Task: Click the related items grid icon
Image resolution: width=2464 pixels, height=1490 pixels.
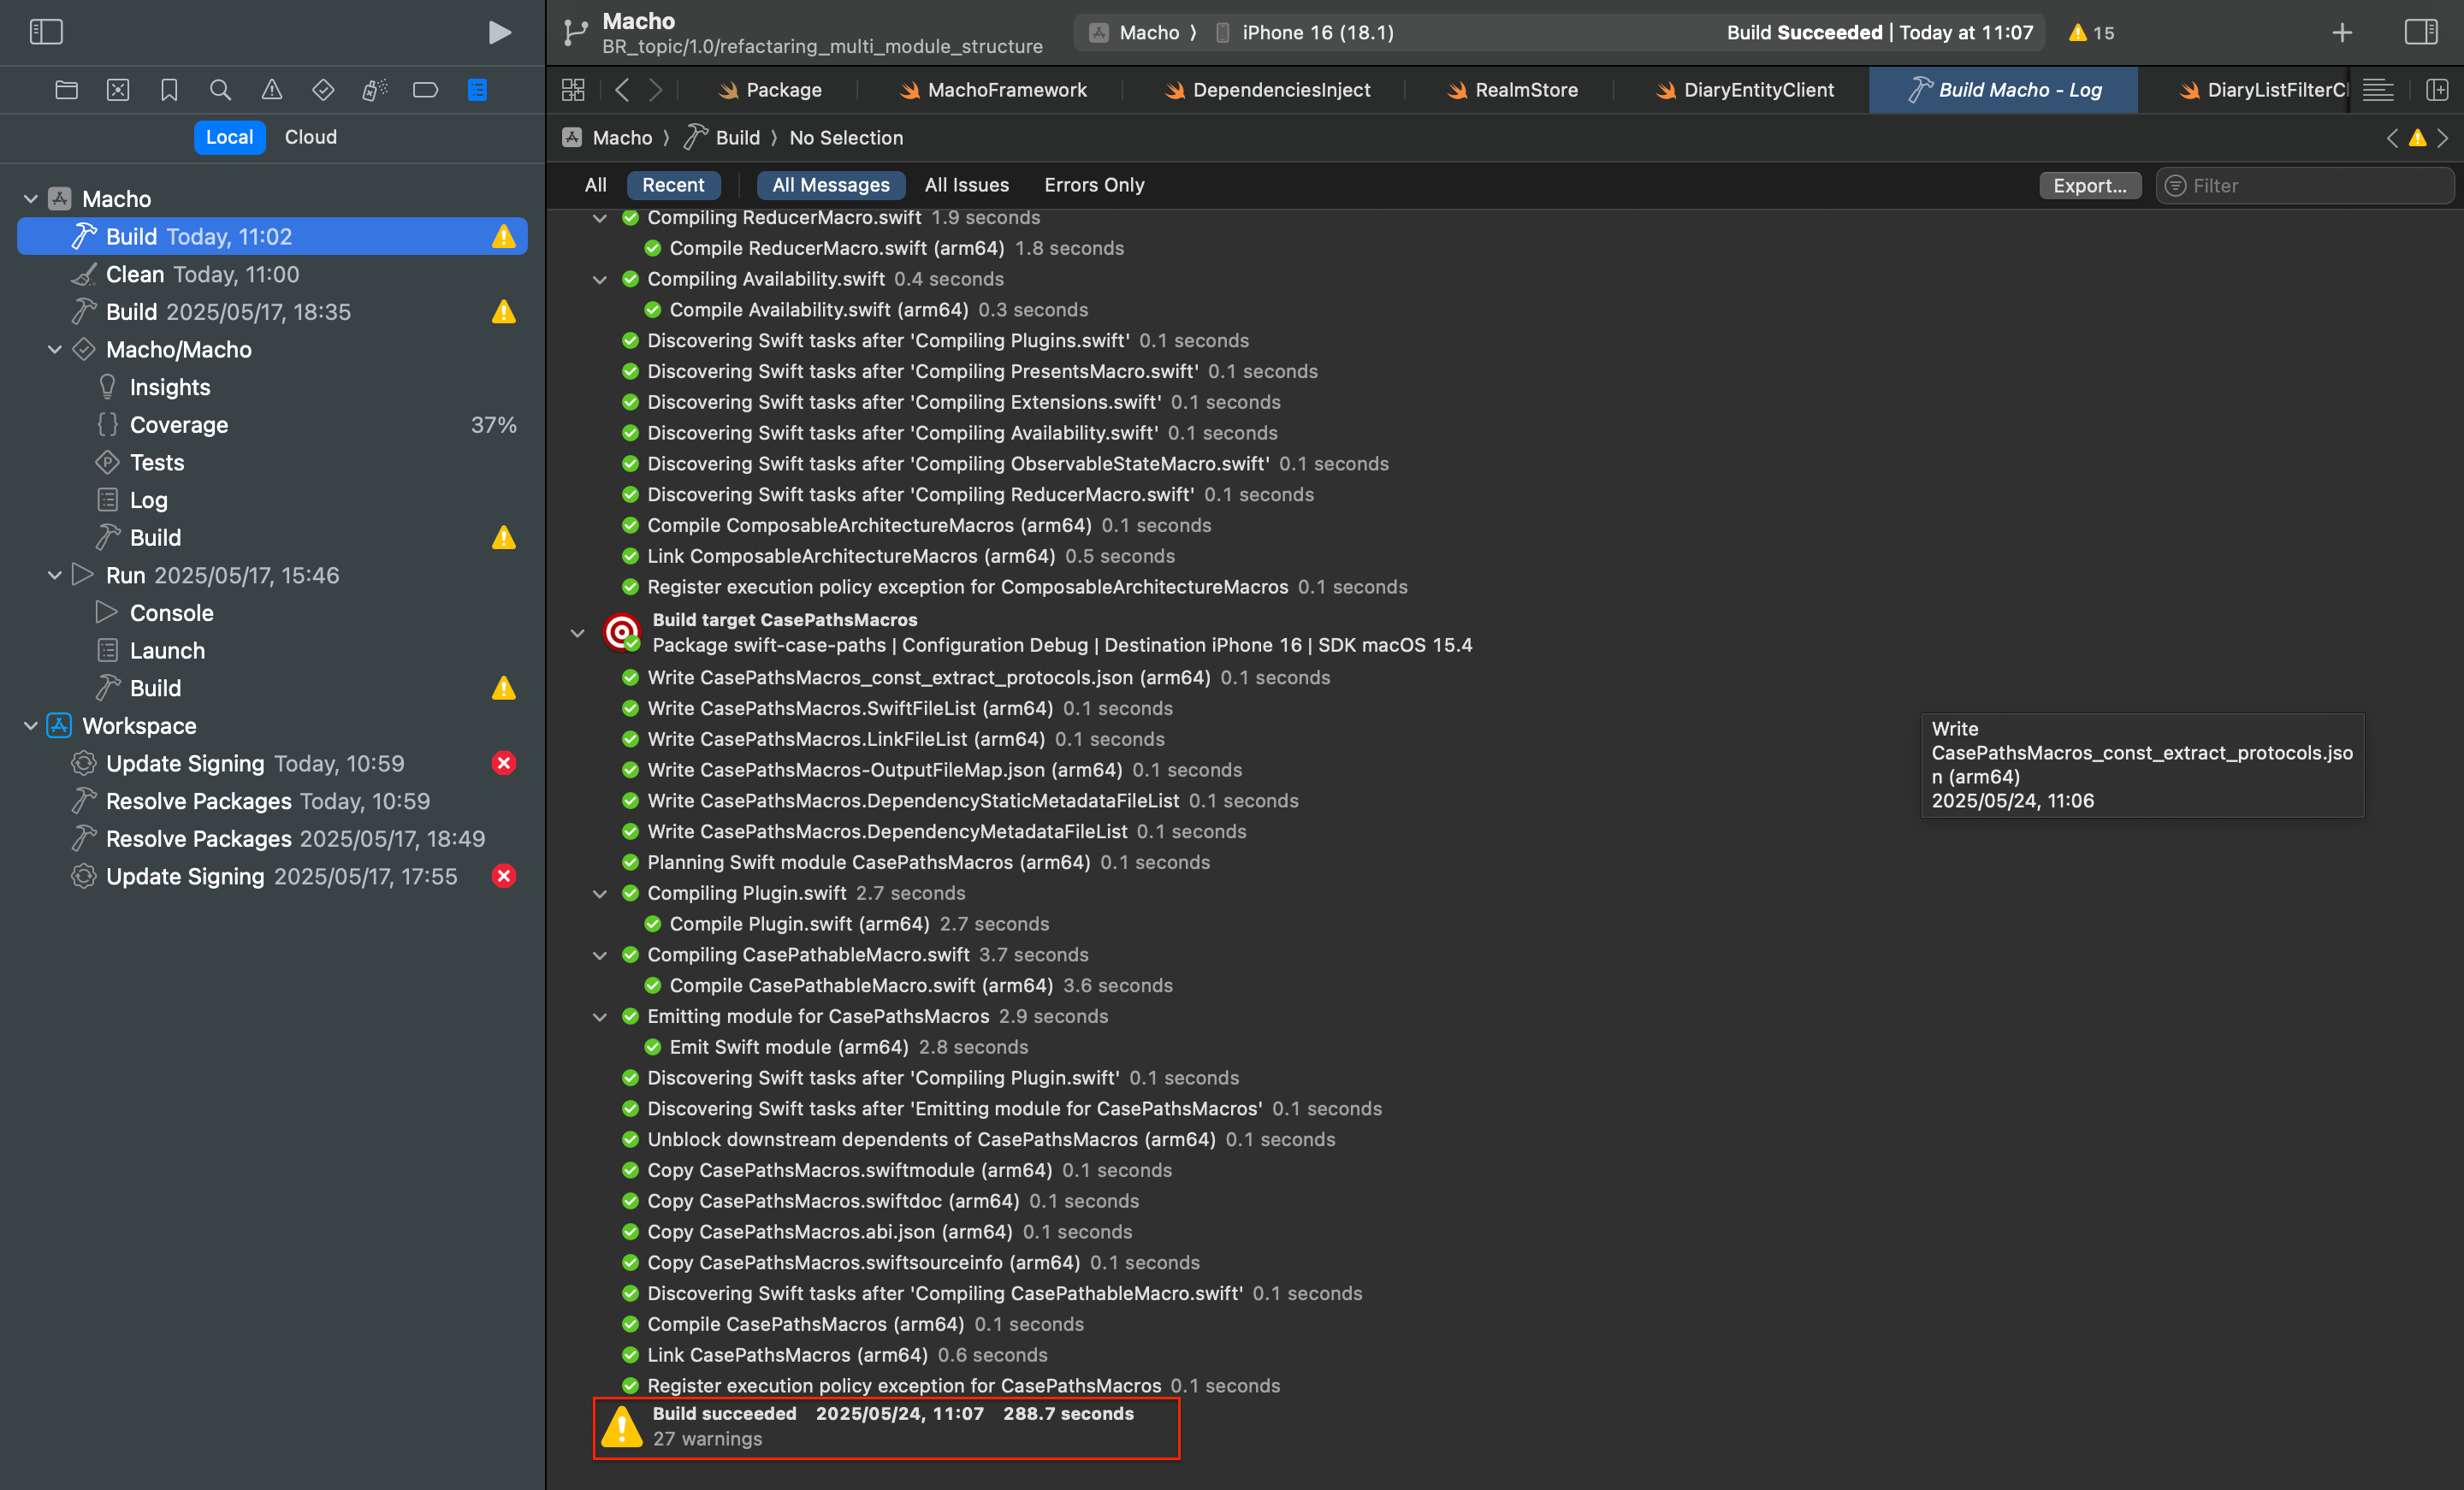Action: pyautogui.click(x=573, y=90)
